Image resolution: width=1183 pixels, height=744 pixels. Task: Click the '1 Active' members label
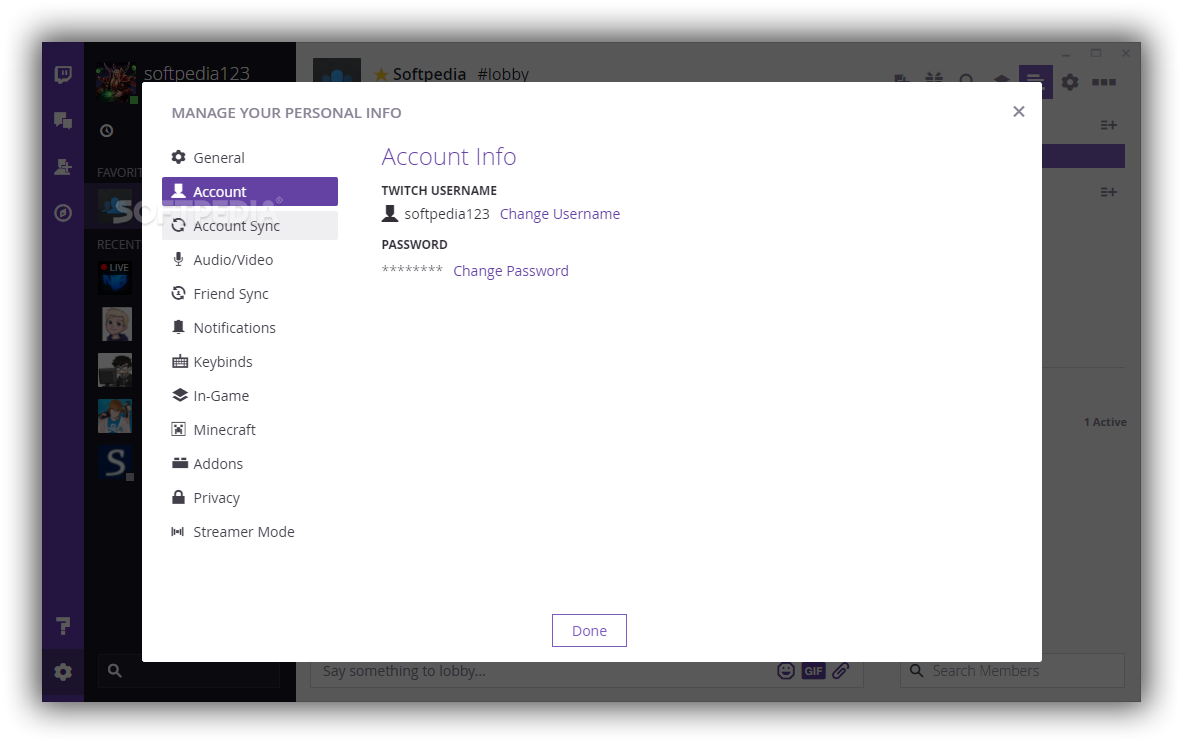pos(1105,422)
